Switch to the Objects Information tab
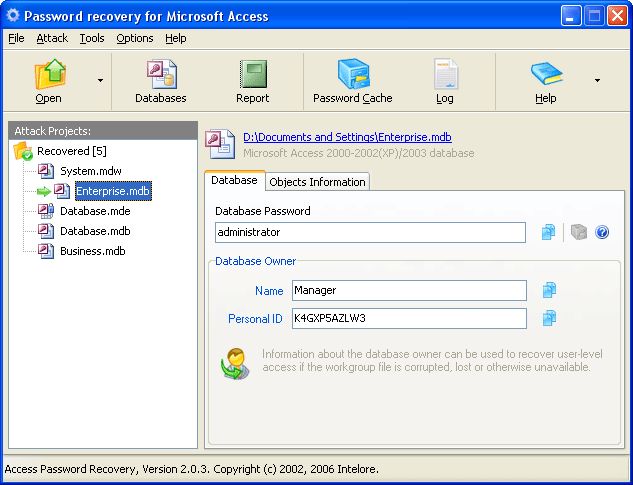Viewport: 633px width, 485px height. coord(317,182)
